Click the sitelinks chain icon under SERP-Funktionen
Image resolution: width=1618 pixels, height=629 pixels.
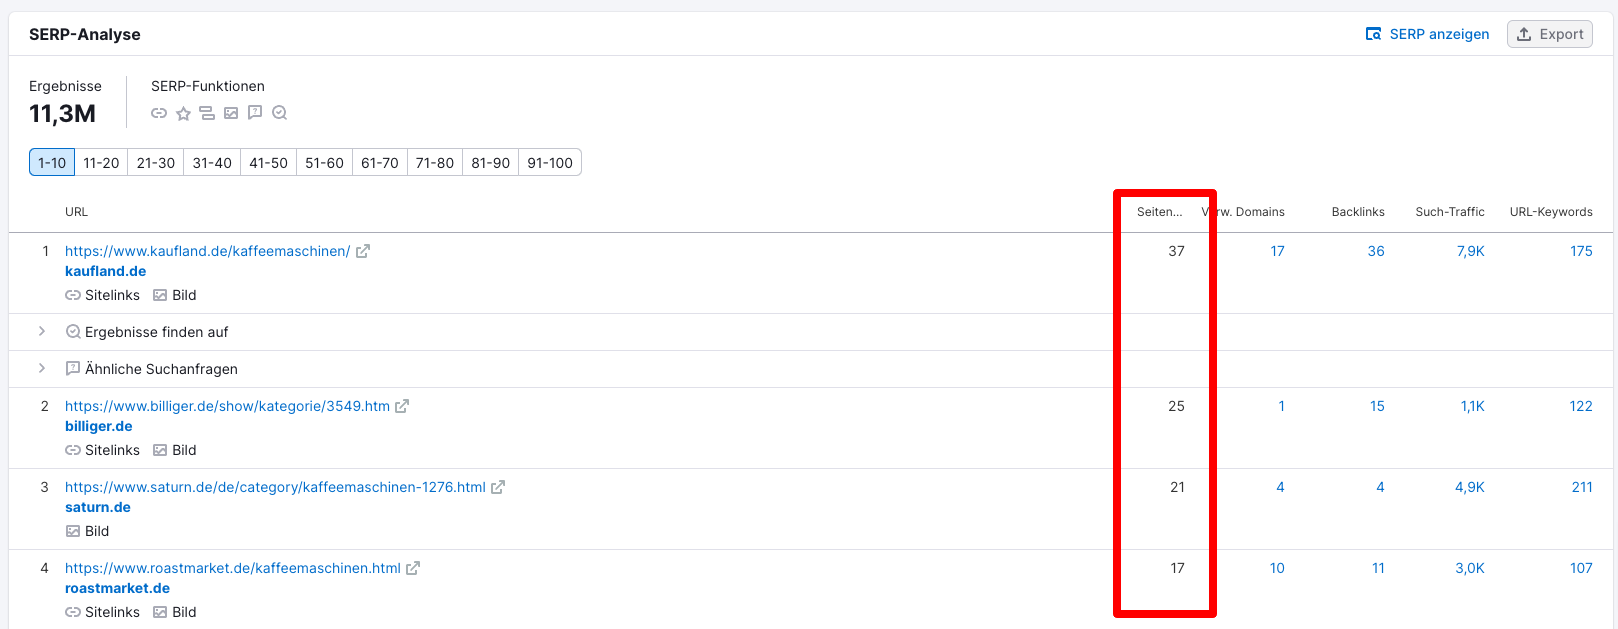click(x=159, y=113)
